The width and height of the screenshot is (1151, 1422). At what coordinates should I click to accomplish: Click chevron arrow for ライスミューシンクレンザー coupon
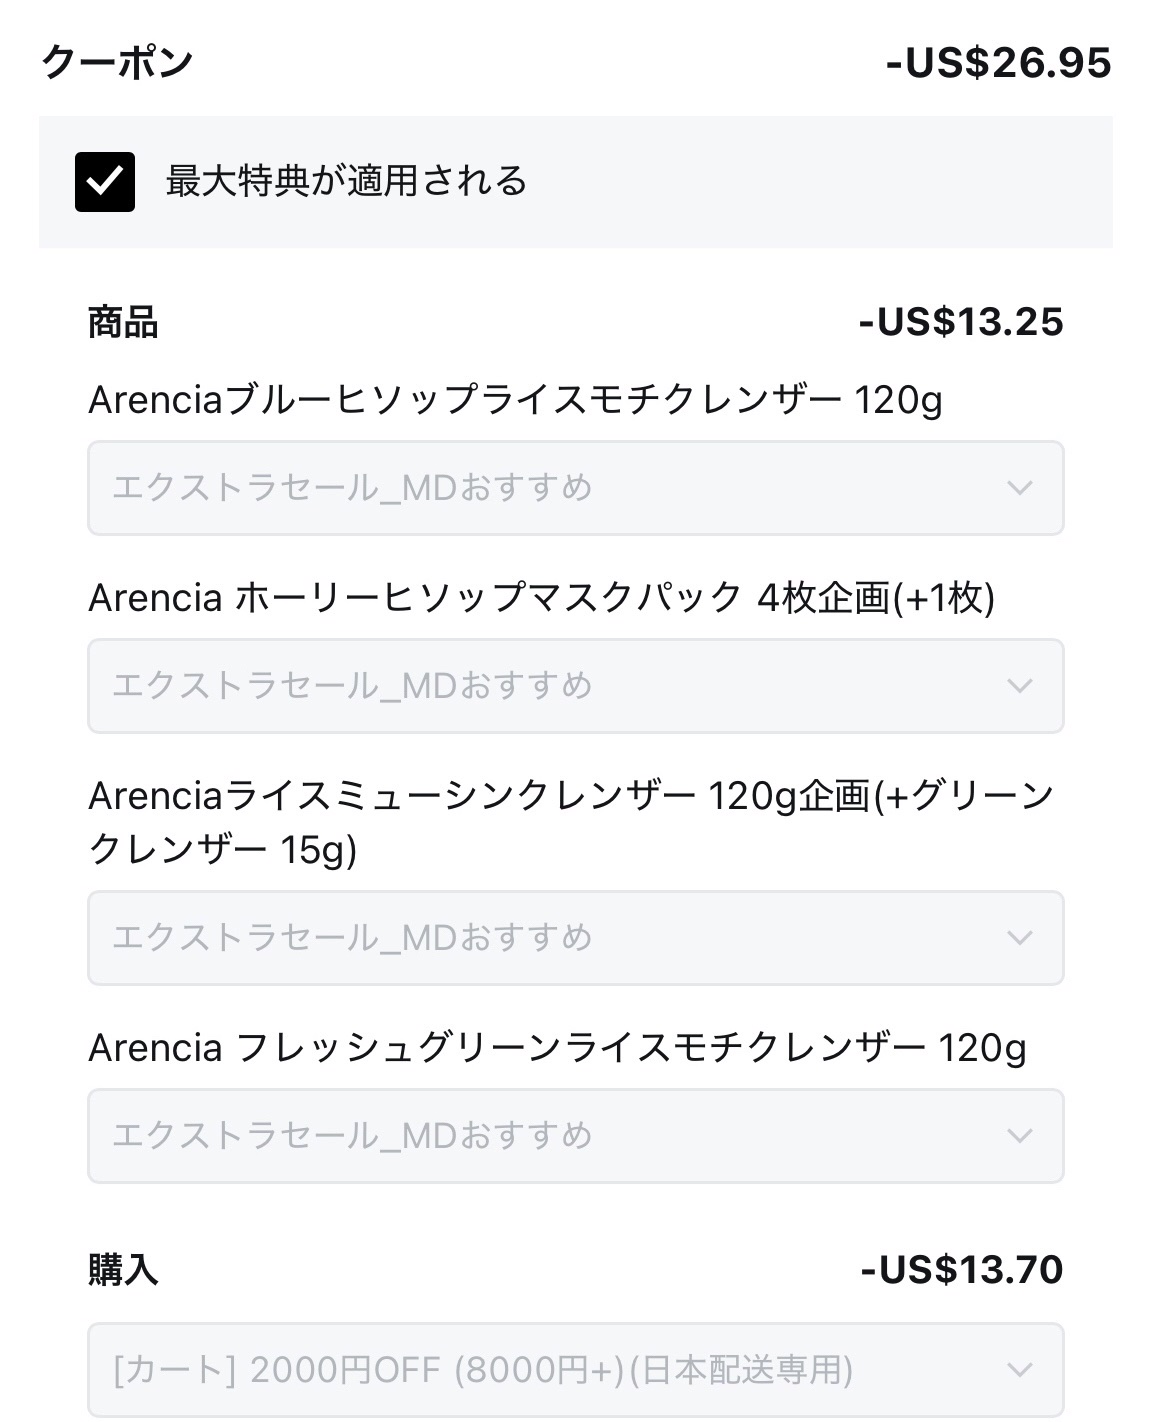pyautogui.click(x=1019, y=938)
